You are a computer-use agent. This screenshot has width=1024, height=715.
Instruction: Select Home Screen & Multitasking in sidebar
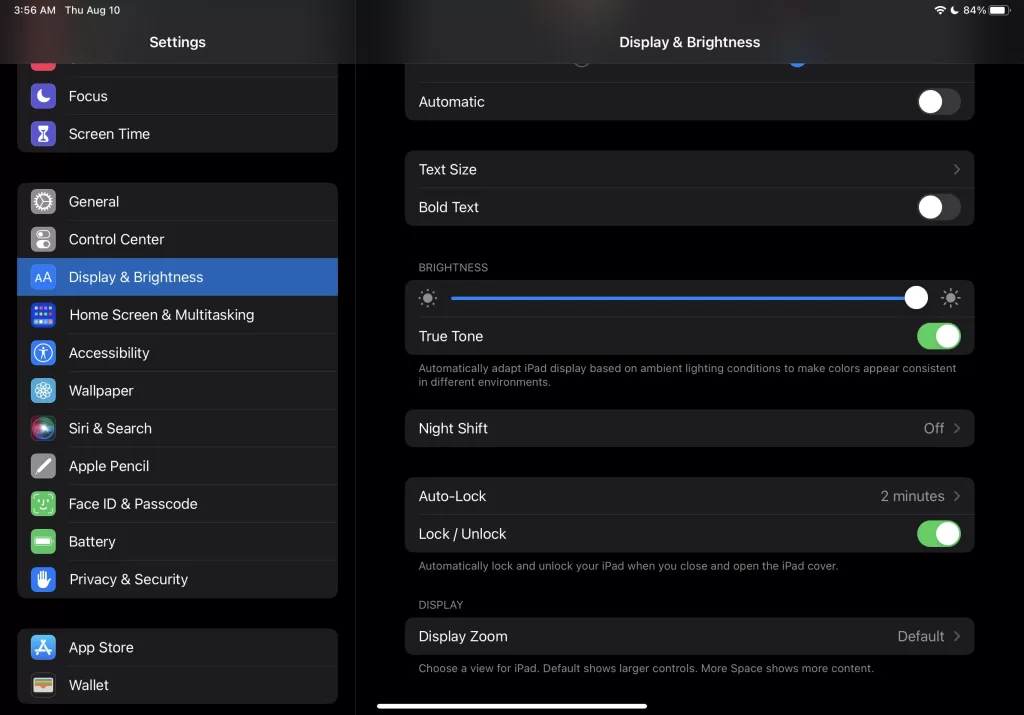161,315
